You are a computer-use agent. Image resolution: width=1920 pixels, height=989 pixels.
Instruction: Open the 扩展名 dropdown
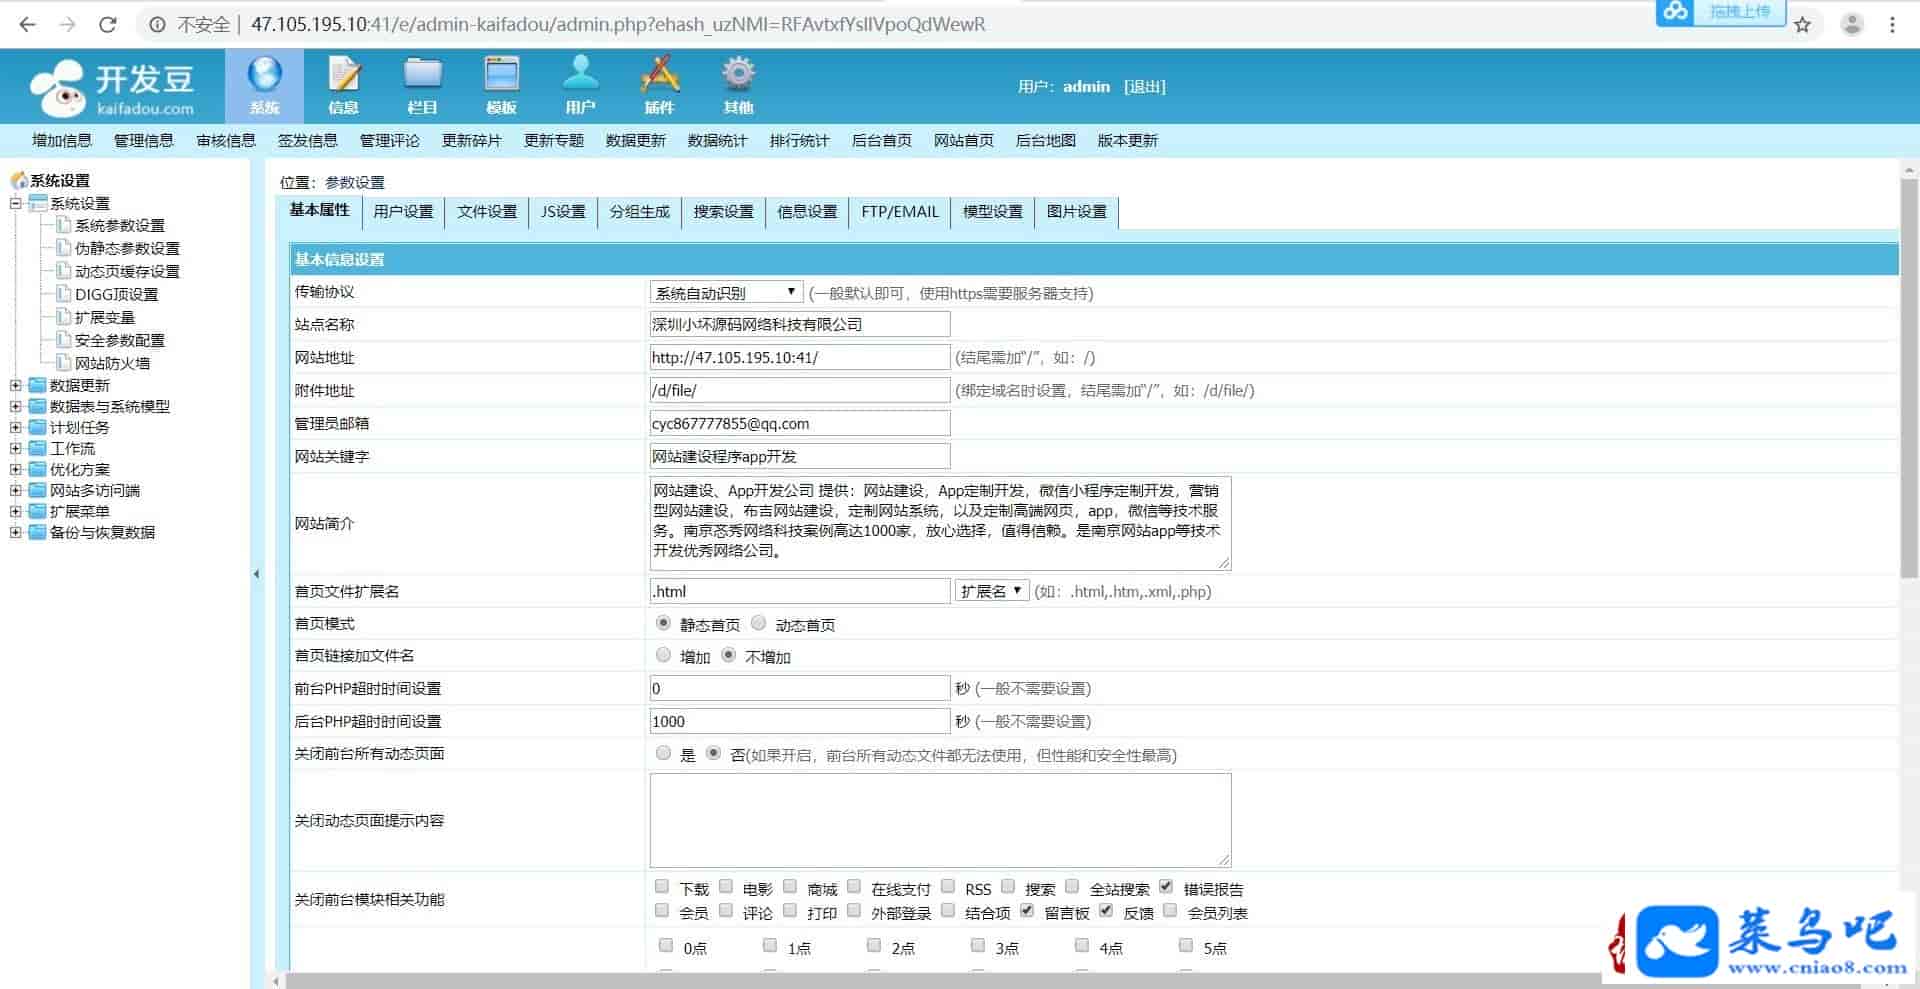click(x=991, y=591)
